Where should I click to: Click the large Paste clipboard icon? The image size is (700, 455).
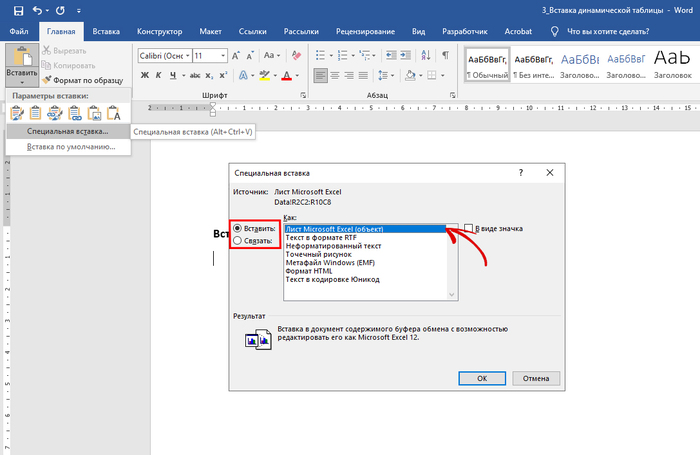pyautogui.click(x=22, y=56)
